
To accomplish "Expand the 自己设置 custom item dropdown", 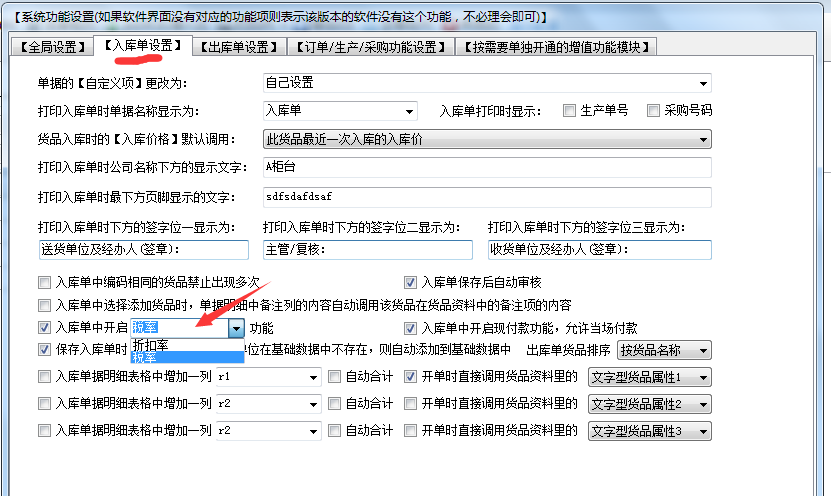I will pos(704,83).
